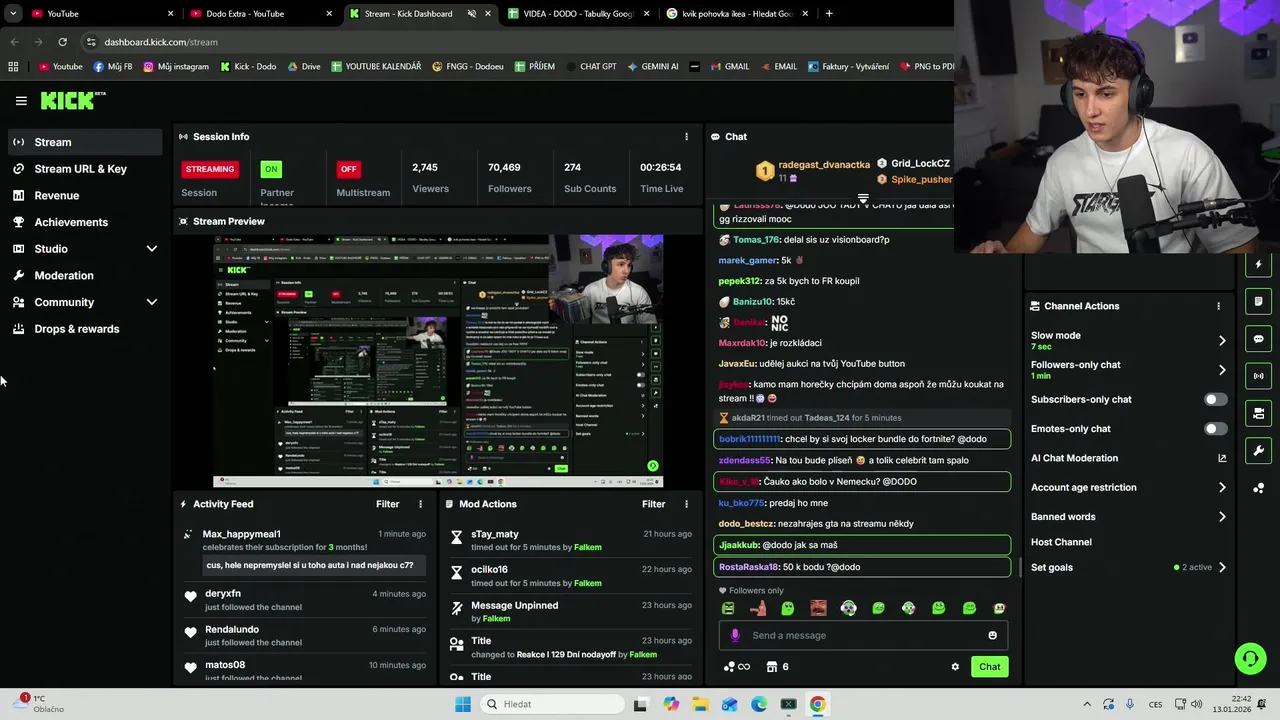The width and height of the screenshot is (1280, 720).
Task: Click Falkem link on sTay_maty timeout
Action: click(588, 548)
